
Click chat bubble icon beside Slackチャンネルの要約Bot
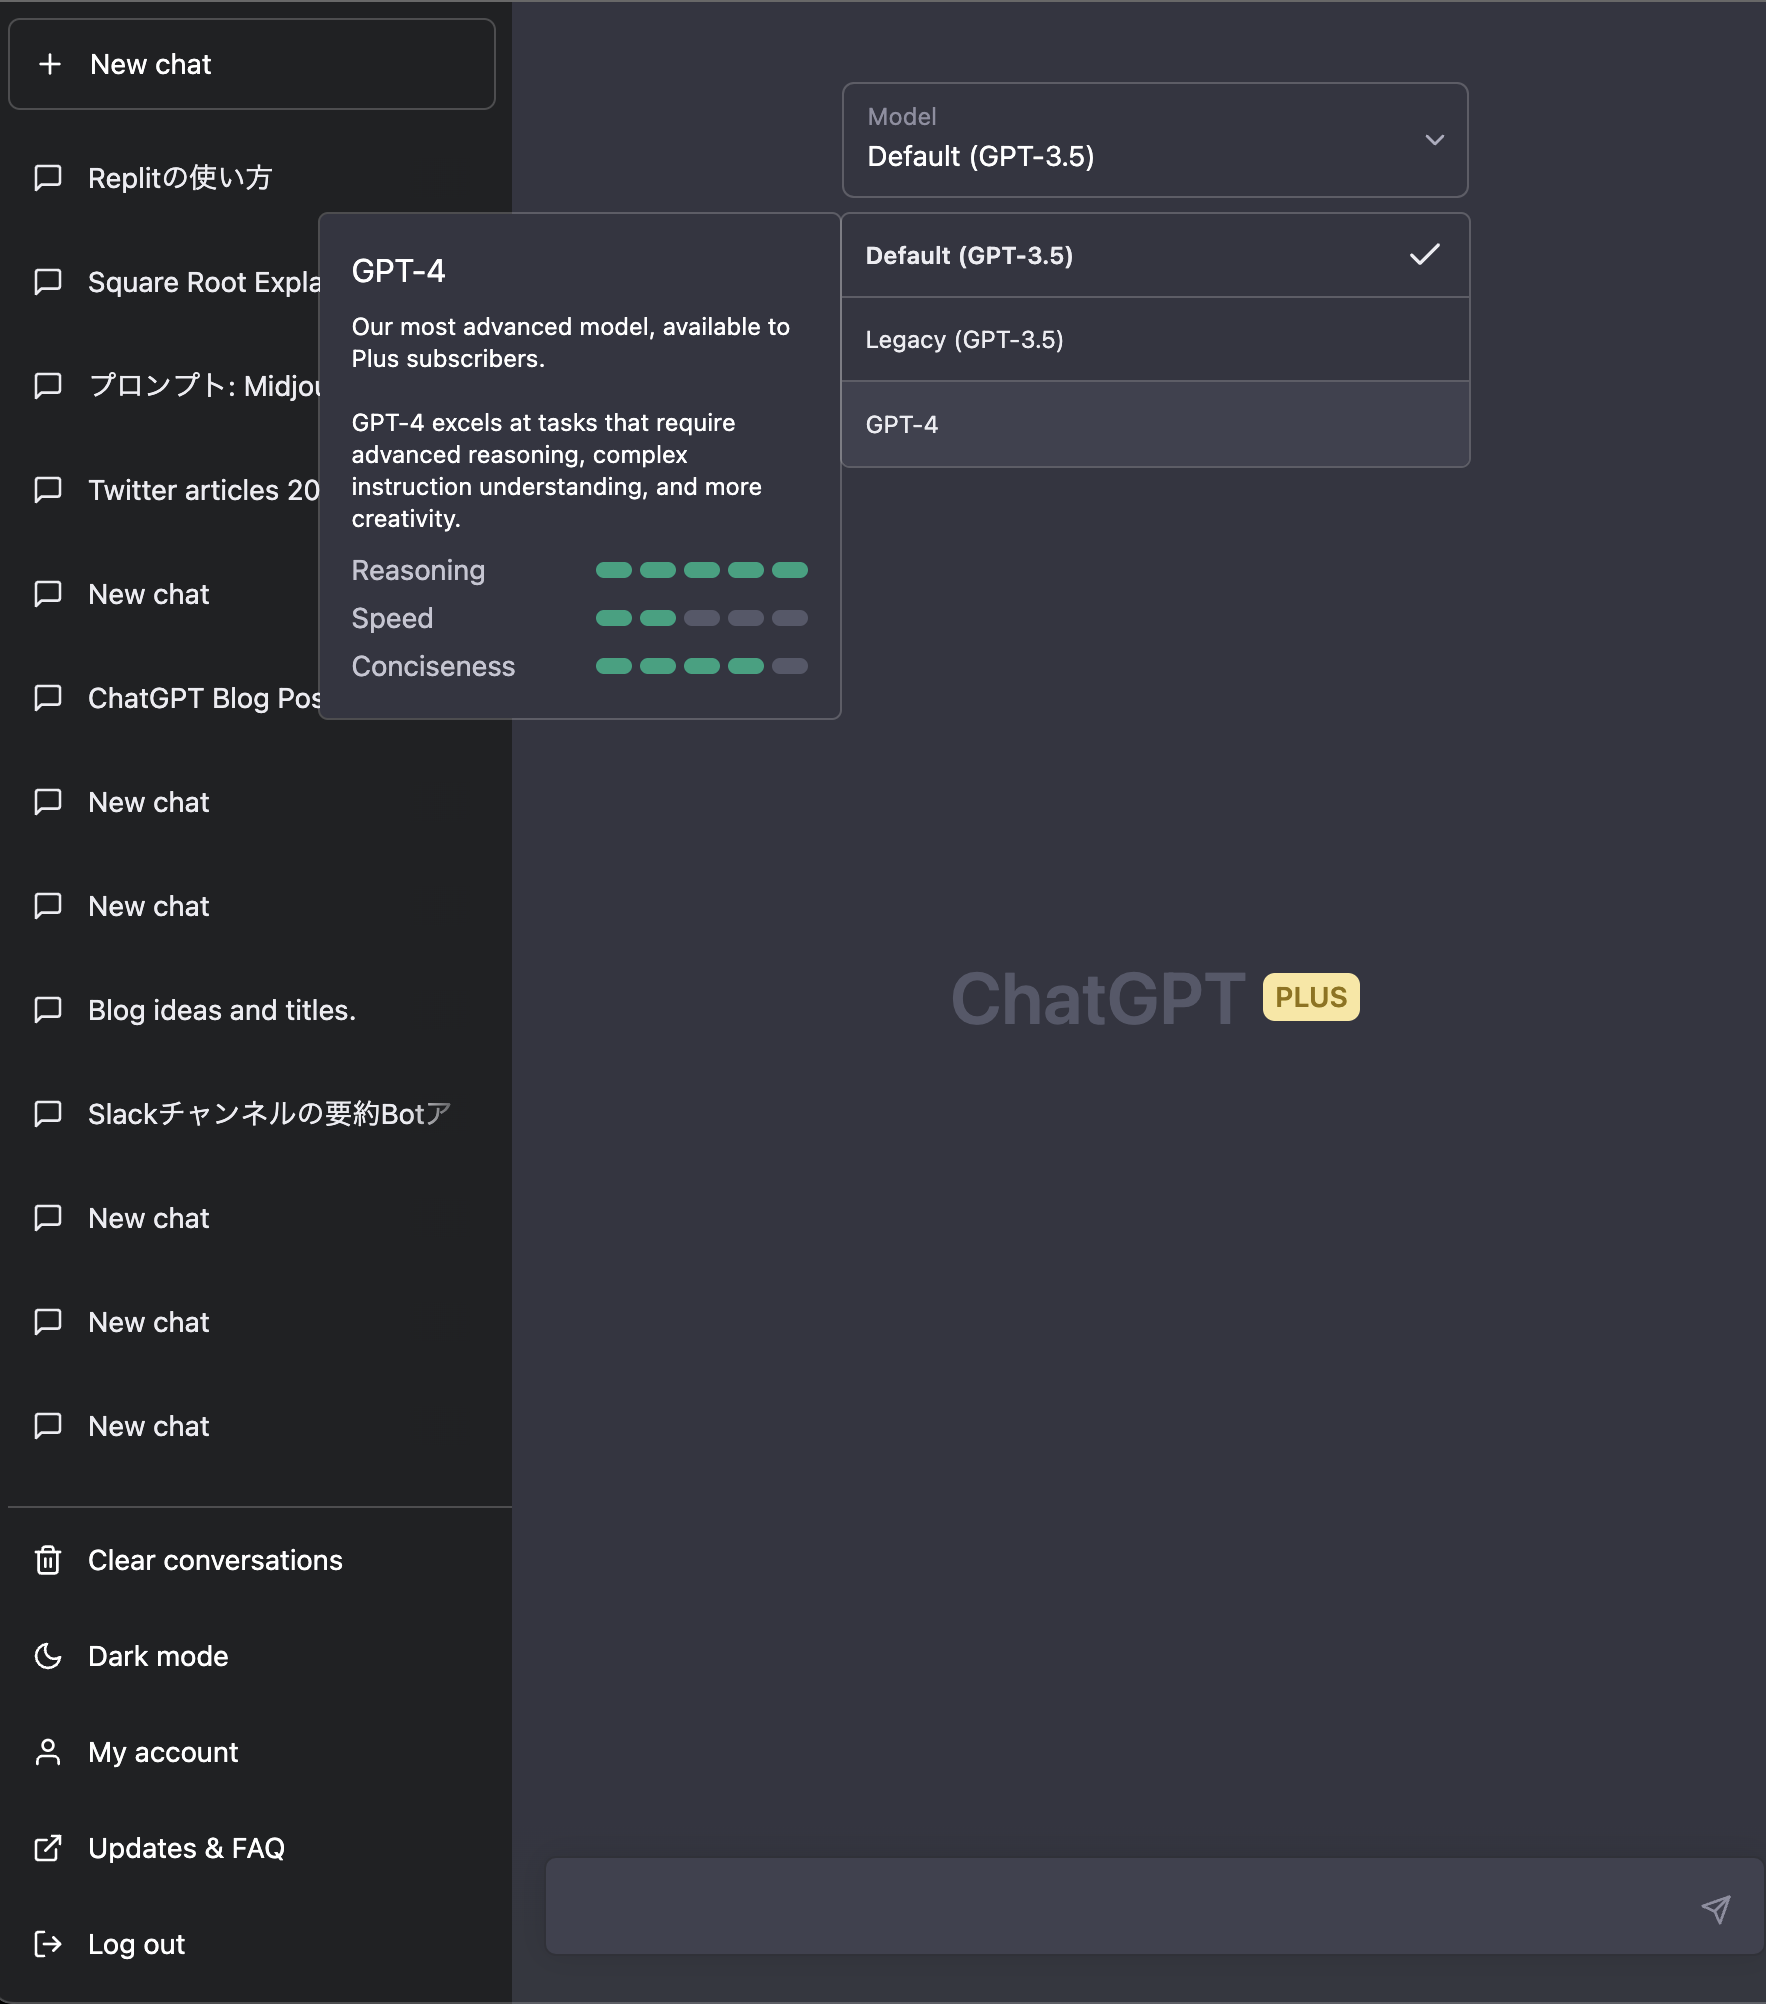[48, 1114]
